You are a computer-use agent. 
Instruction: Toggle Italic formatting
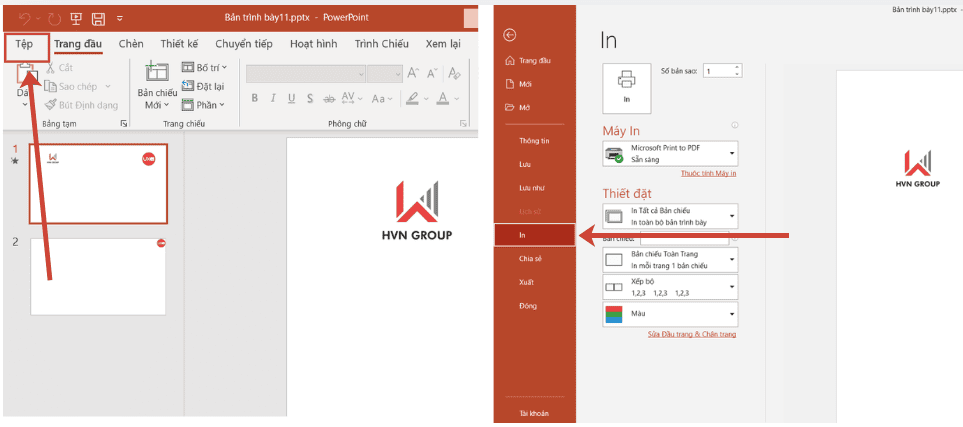click(273, 98)
